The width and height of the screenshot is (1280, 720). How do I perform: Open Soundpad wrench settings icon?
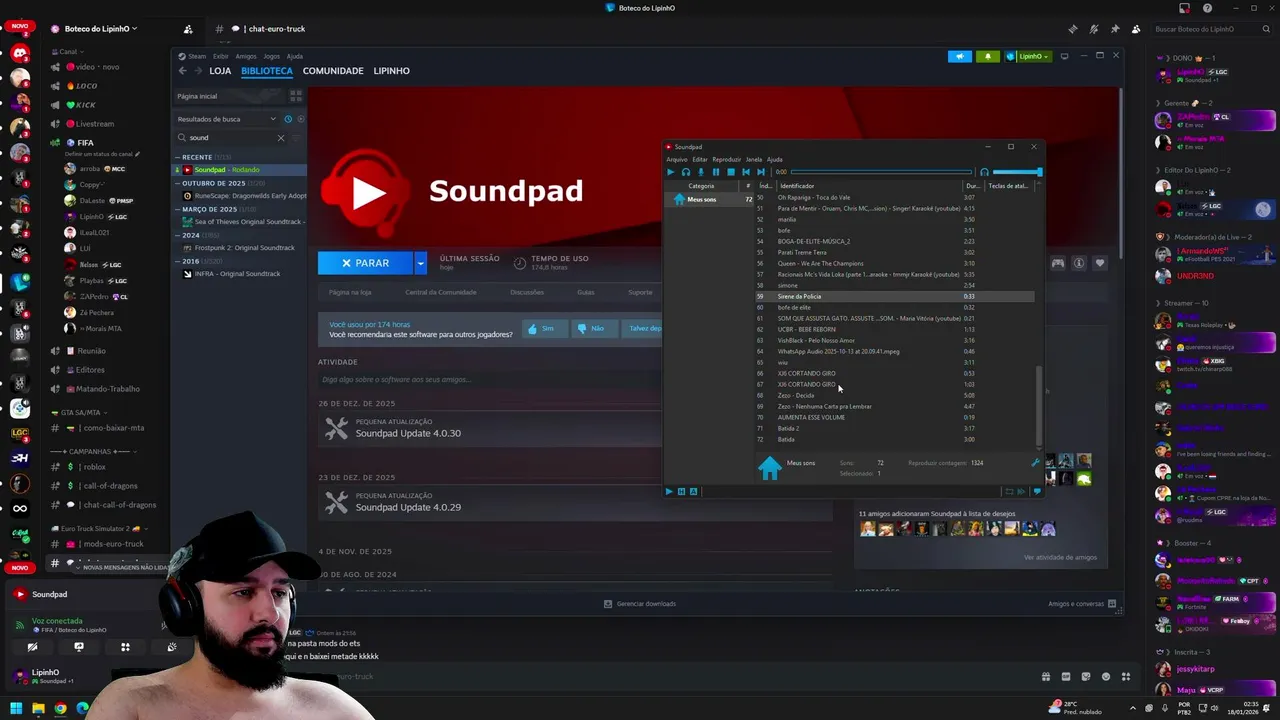click(x=1035, y=463)
